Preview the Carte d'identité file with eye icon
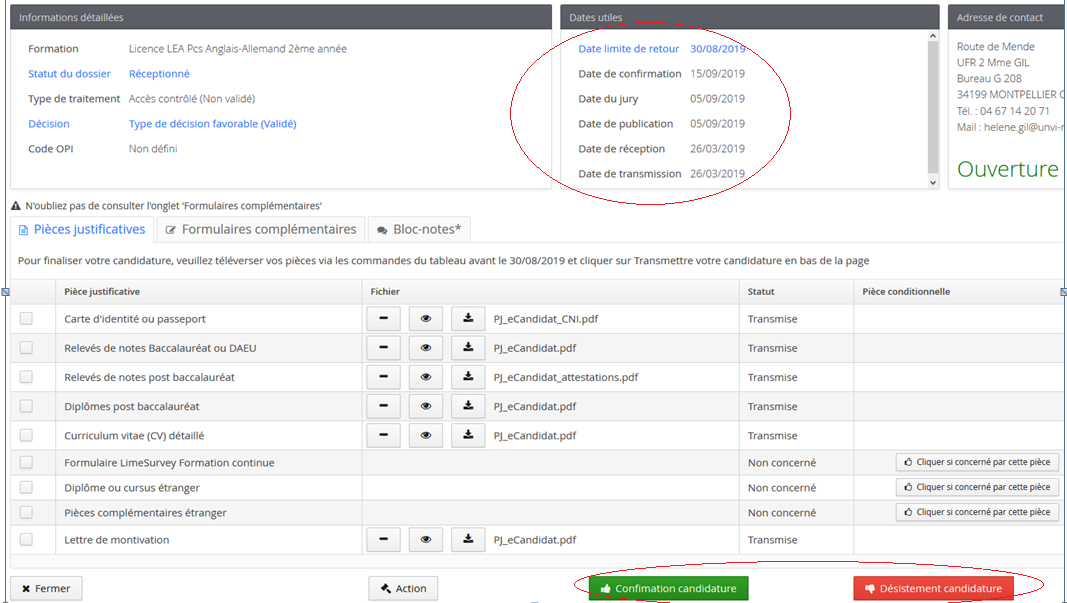Viewport: 1067px width, 603px height. (x=426, y=319)
